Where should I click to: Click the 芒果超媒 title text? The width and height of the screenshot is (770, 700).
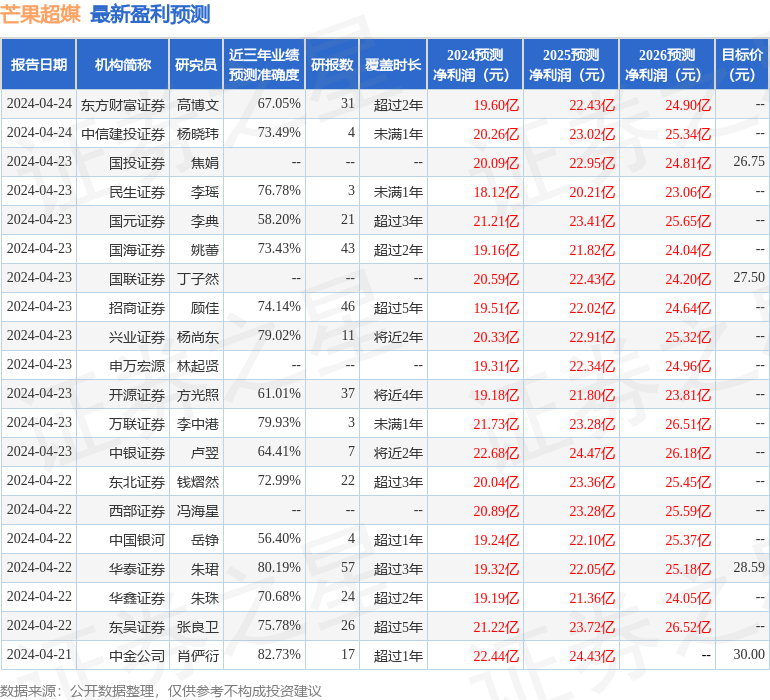40,14
